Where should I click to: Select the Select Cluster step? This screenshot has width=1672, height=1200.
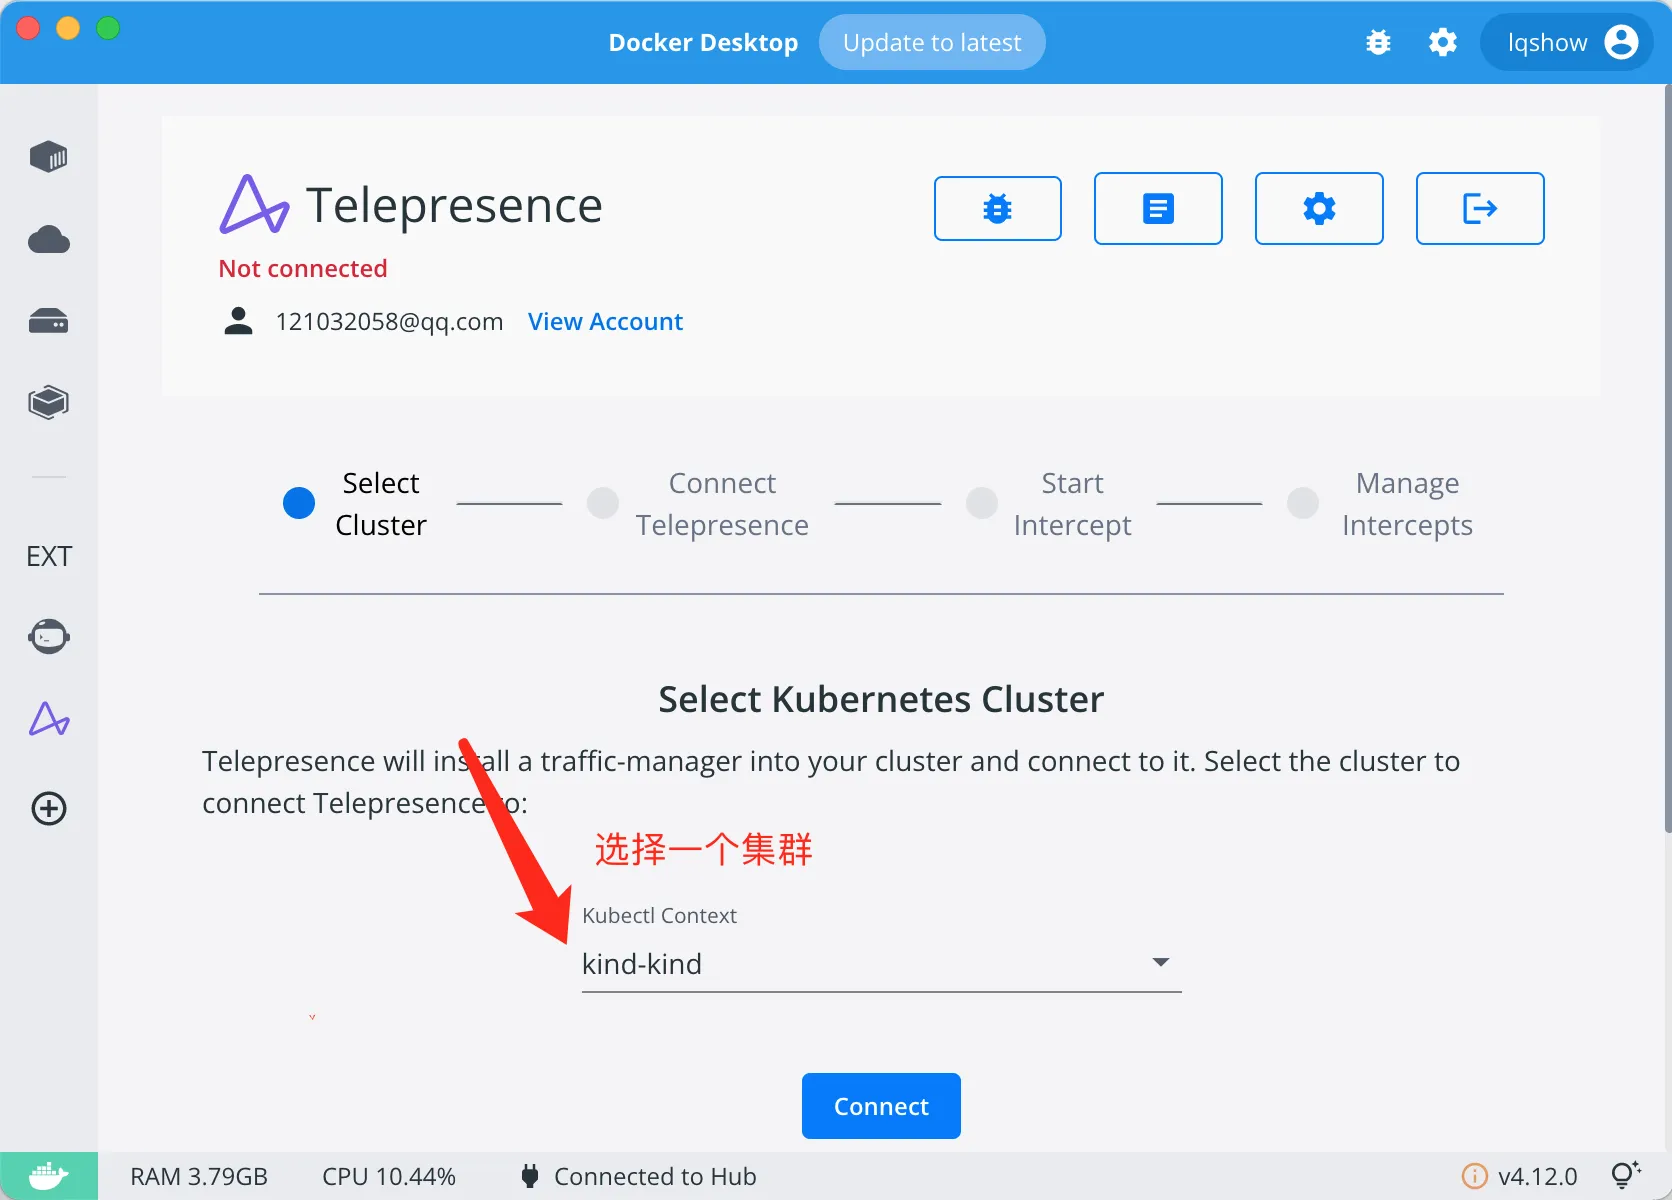pos(356,504)
